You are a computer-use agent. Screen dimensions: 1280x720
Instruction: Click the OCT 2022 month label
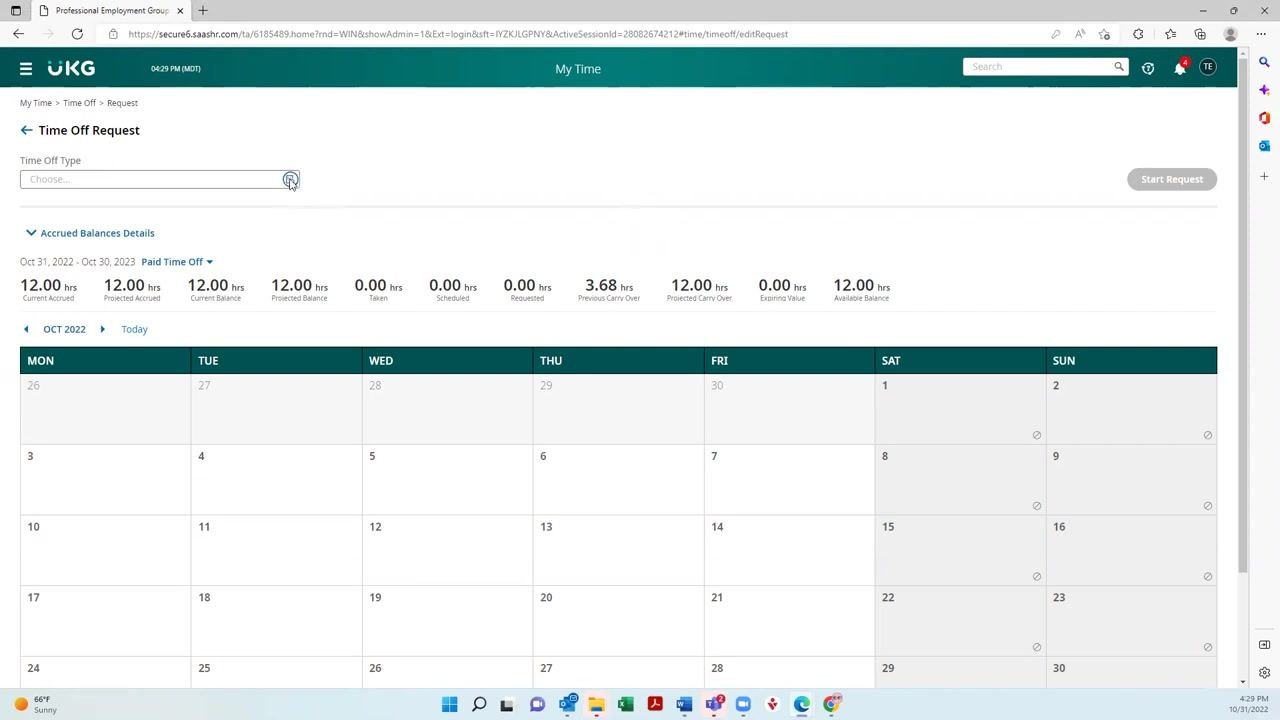click(x=64, y=329)
